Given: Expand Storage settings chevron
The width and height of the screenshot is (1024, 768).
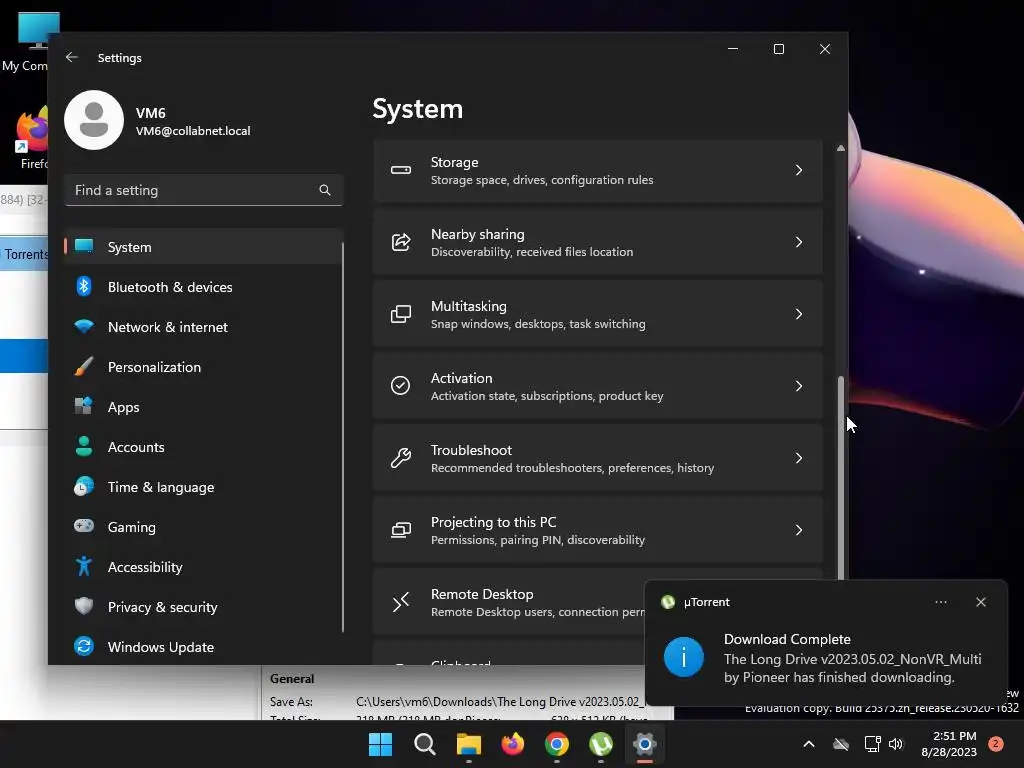Looking at the screenshot, I should [x=799, y=170].
